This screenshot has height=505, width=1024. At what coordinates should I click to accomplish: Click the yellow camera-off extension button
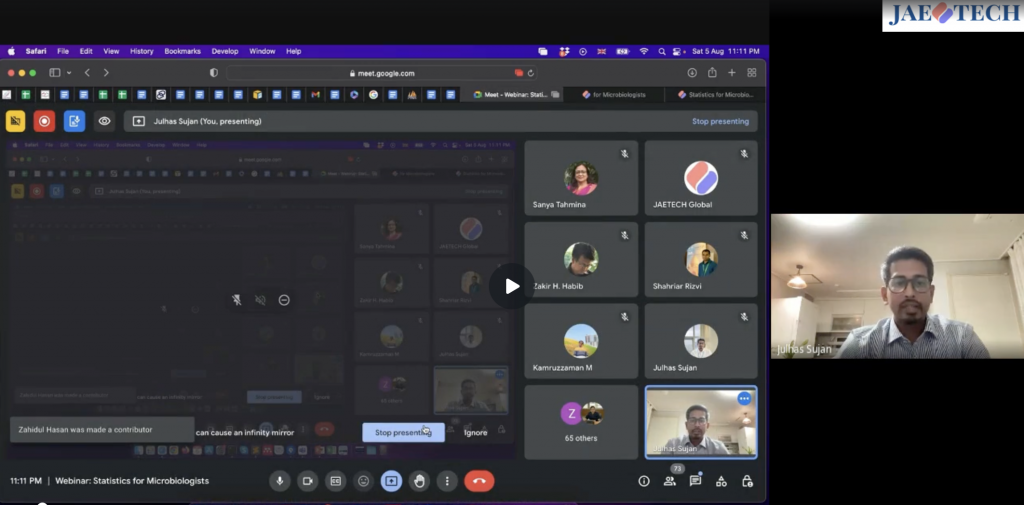(16, 121)
